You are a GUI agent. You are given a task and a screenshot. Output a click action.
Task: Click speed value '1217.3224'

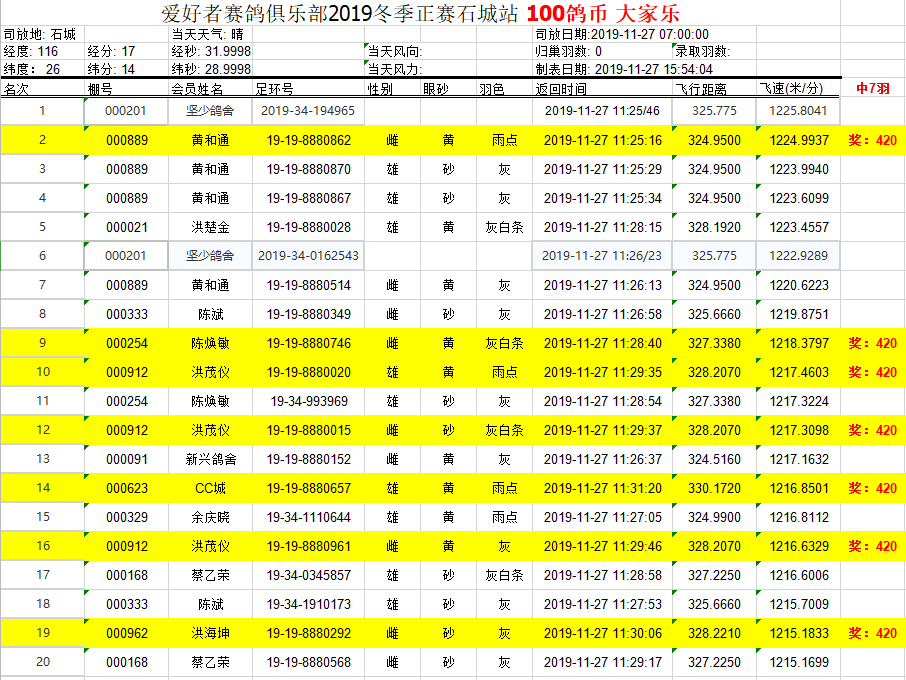(x=799, y=401)
